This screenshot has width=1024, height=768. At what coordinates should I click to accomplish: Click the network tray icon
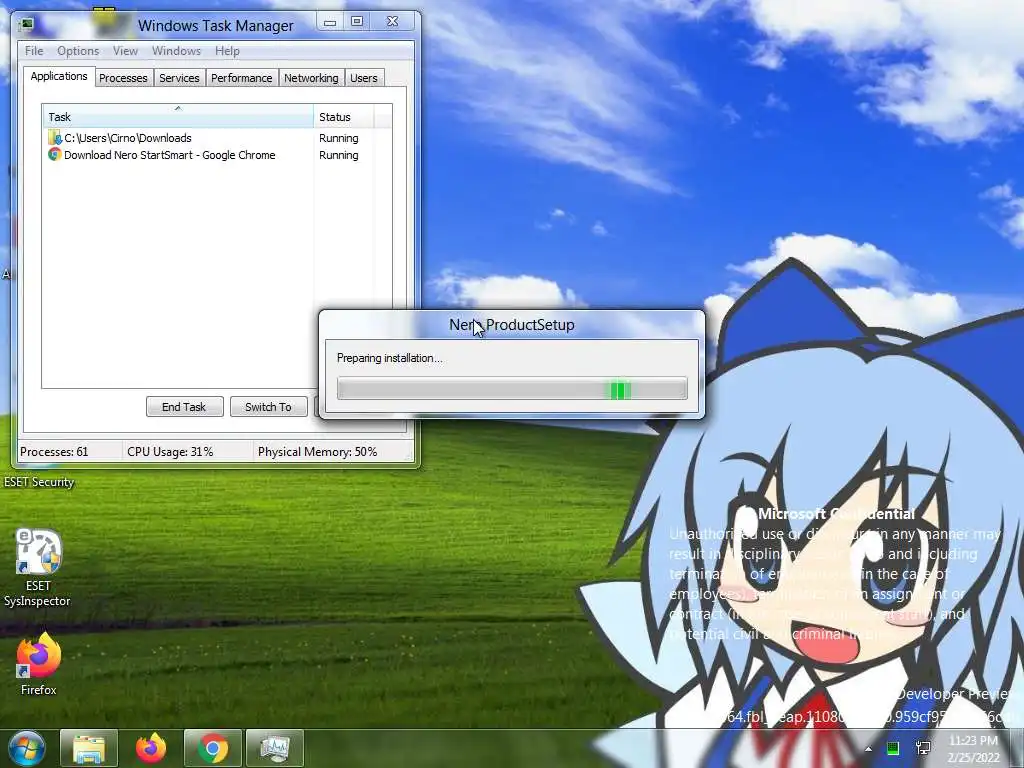[x=923, y=748]
